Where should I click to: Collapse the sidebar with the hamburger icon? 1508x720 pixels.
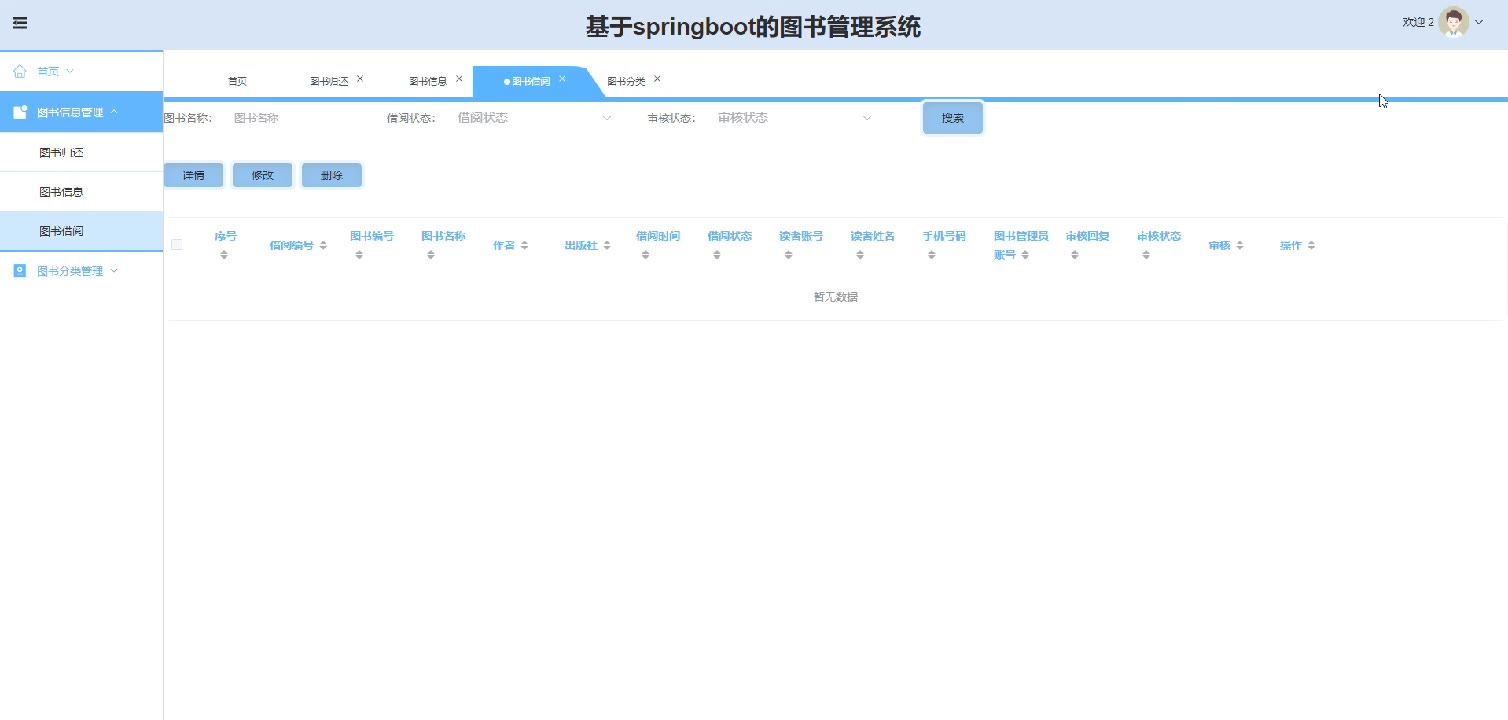(19, 23)
